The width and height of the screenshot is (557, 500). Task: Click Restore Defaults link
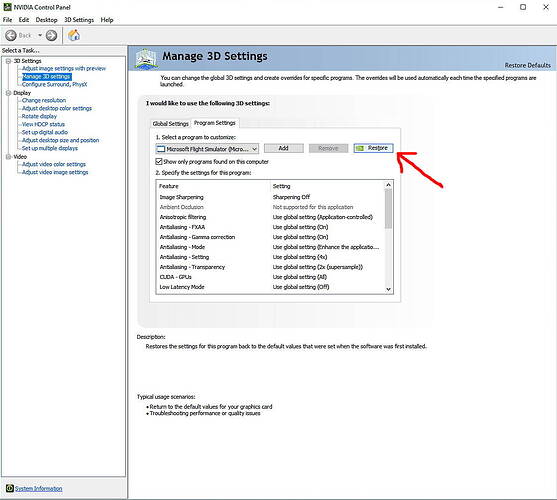(528, 65)
